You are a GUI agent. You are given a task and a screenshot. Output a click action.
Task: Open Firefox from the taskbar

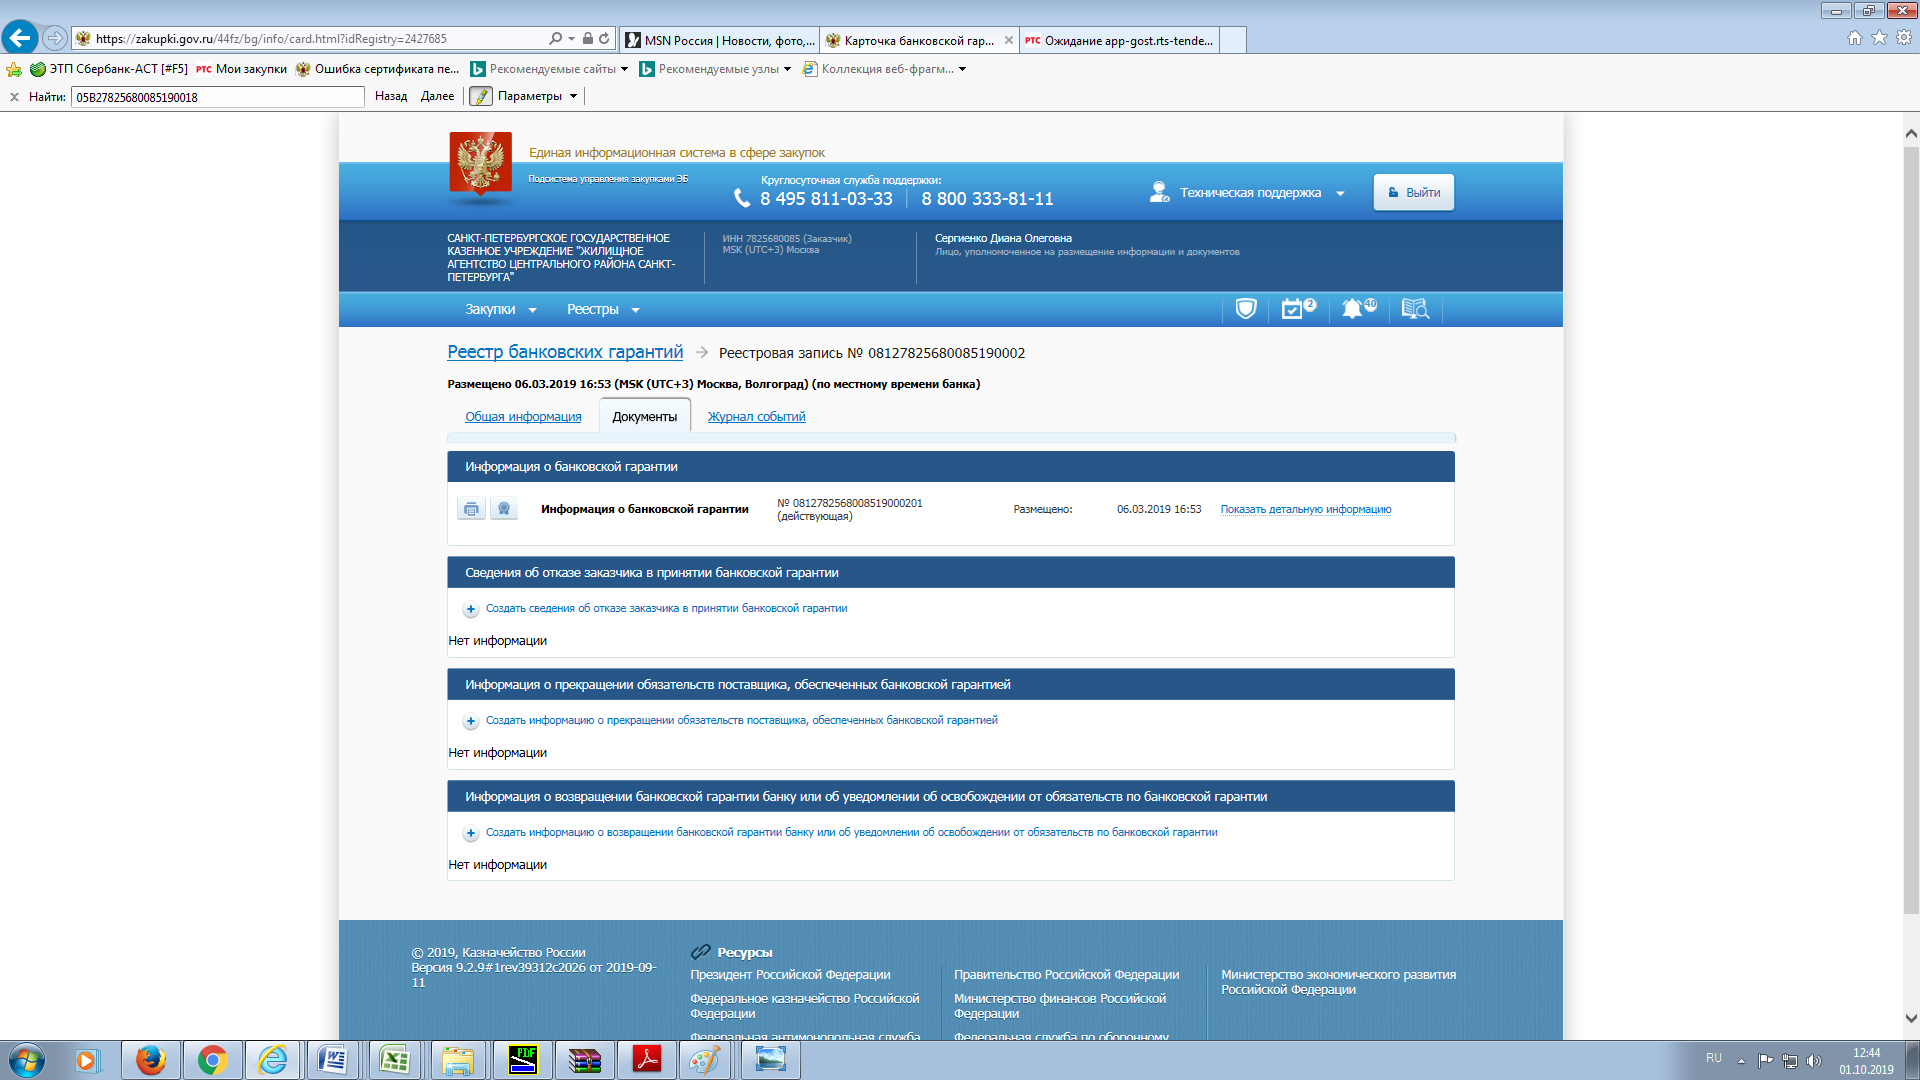click(x=150, y=1060)
